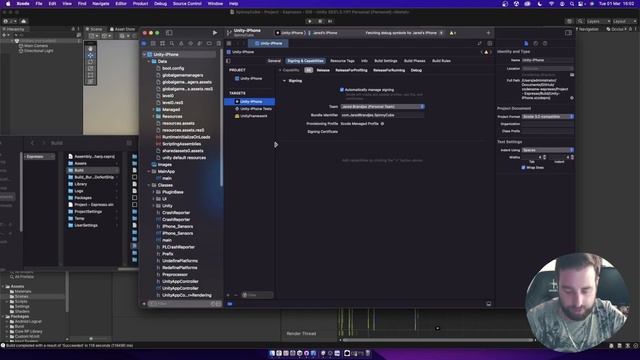640x360 pixels.
Task: Open the Product menu in menu bar
Action: tap(140, 4)
